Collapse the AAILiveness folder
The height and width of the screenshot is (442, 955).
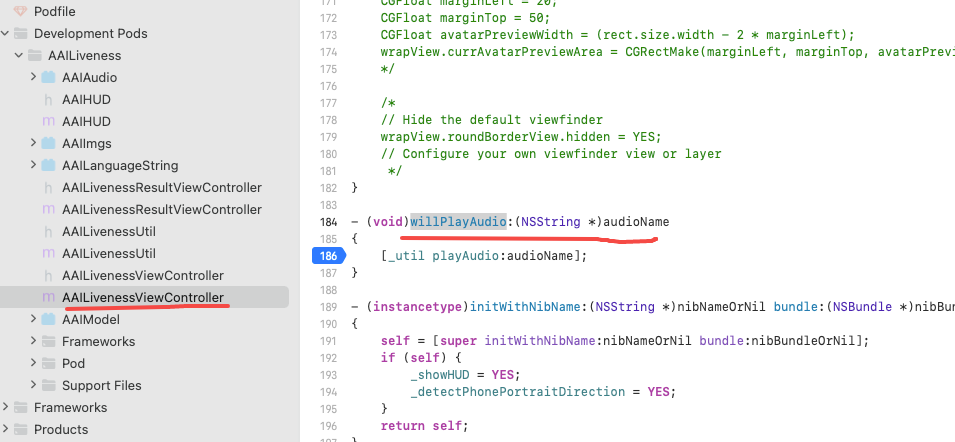click(19, 55)
